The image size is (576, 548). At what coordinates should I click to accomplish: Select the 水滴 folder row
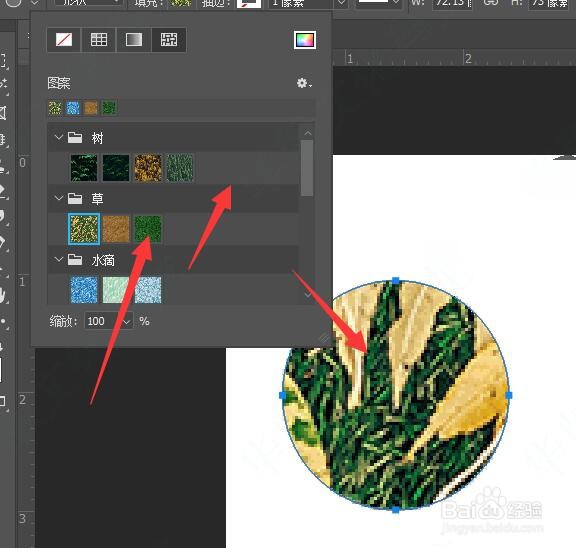pyautogui.click(x=173, y=260)
